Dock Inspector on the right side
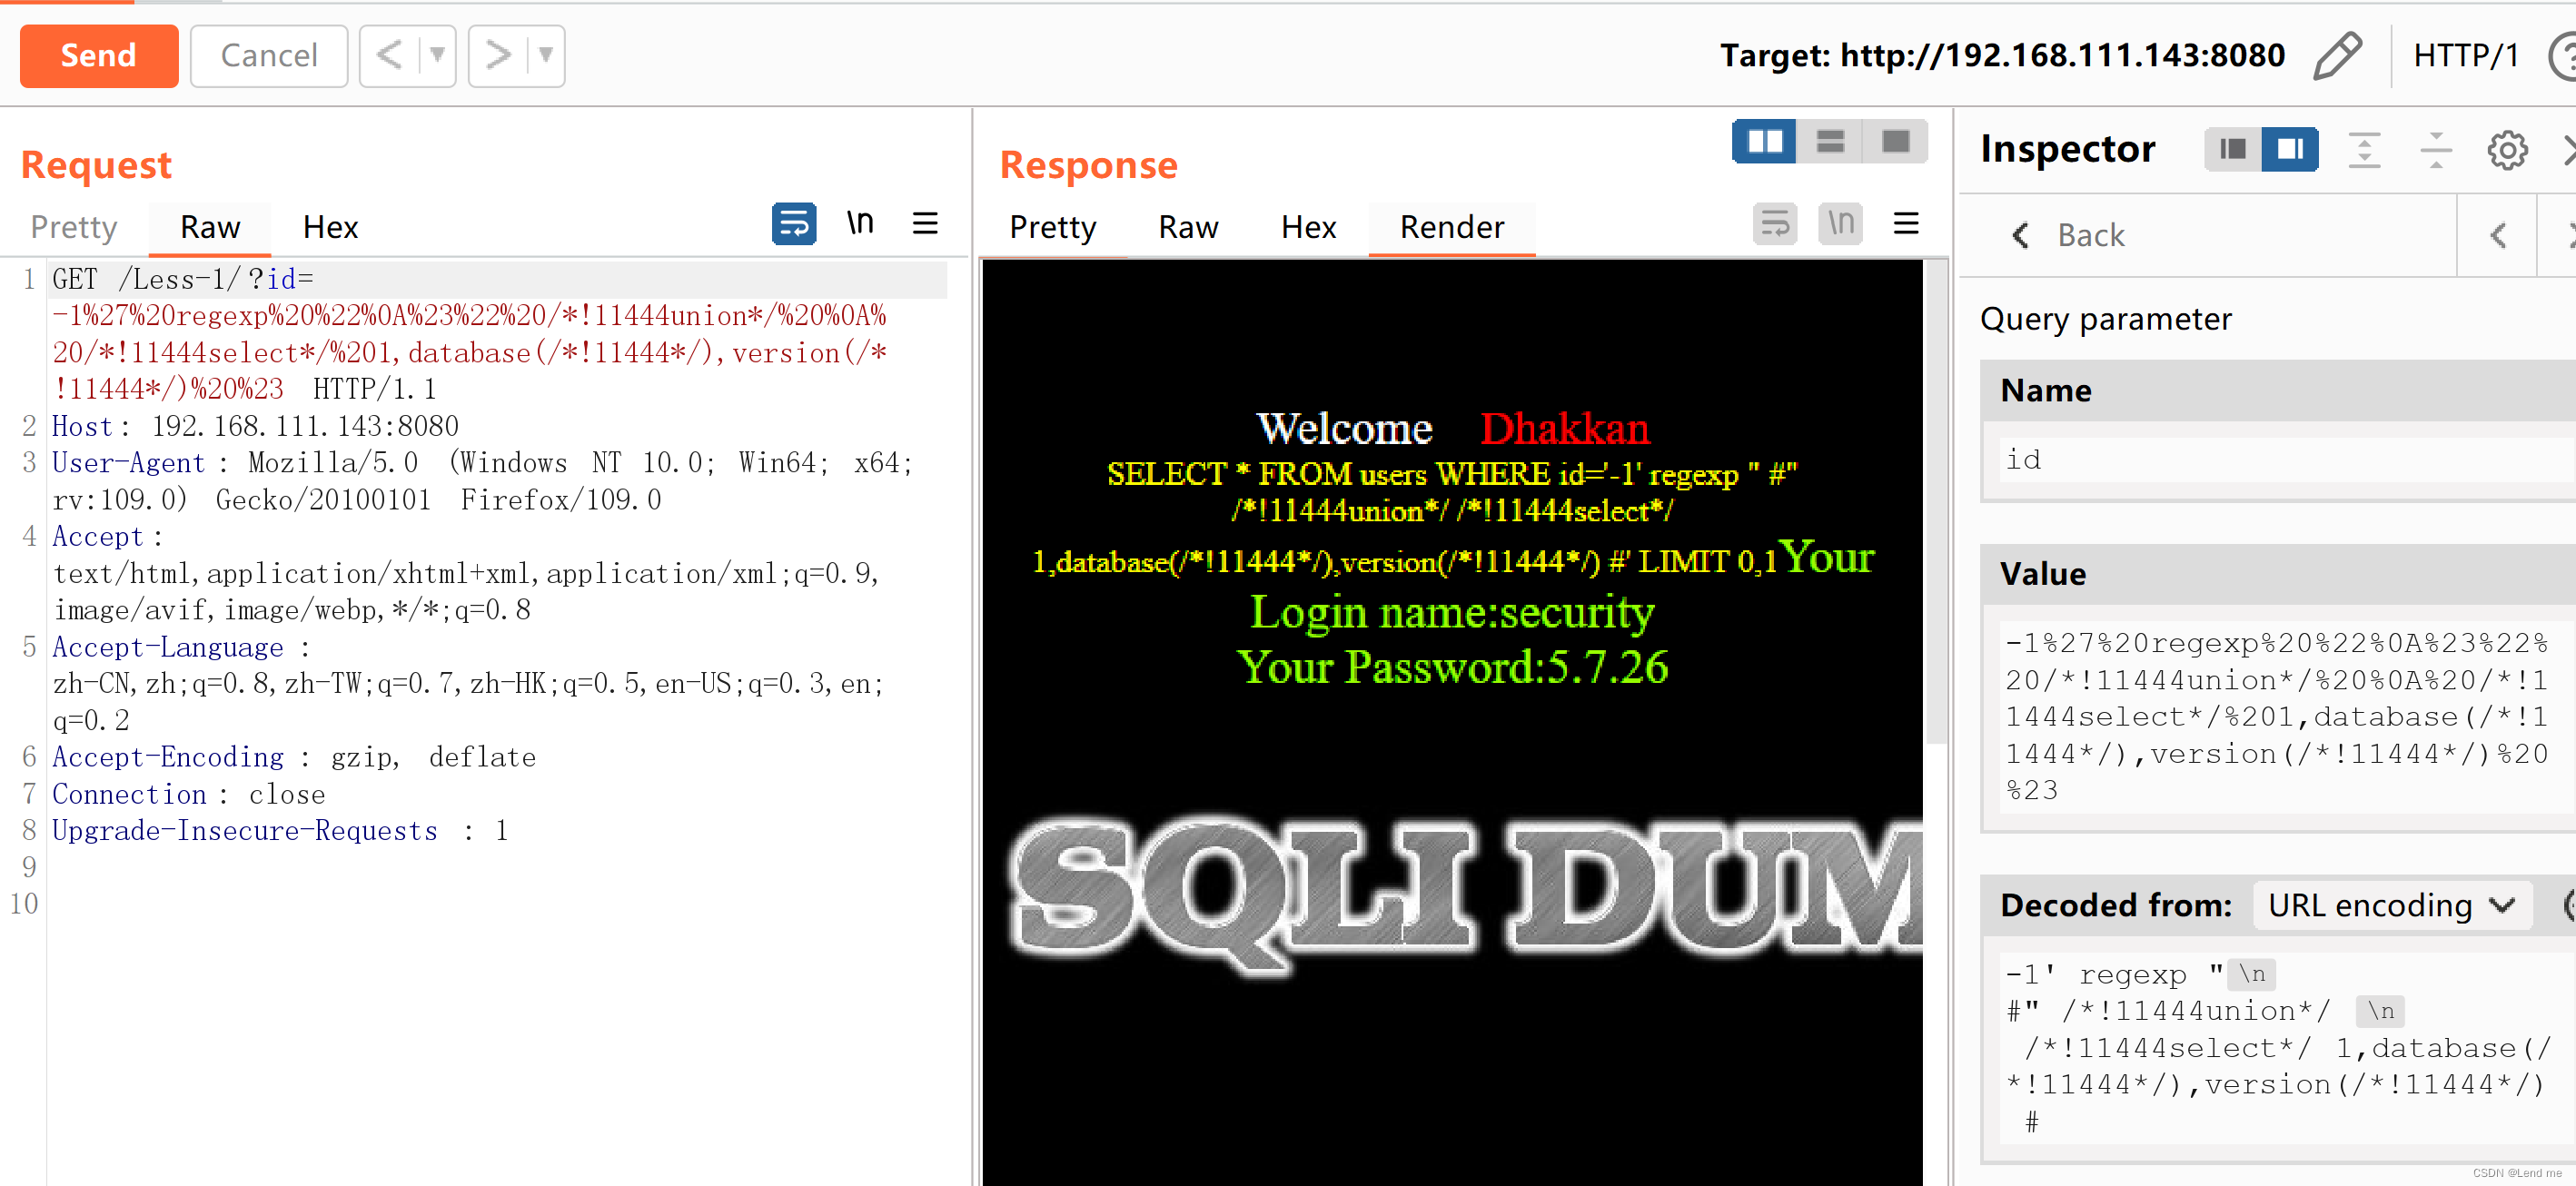 2291,149
